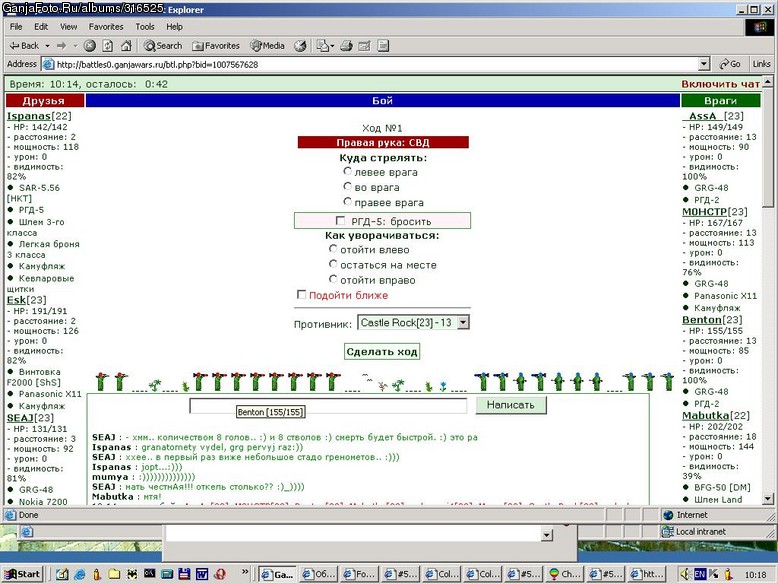This screenshot has height=584, width=778.
Task: Expand the Address bar dropdown arrow
Action: [x=704, y=64]
